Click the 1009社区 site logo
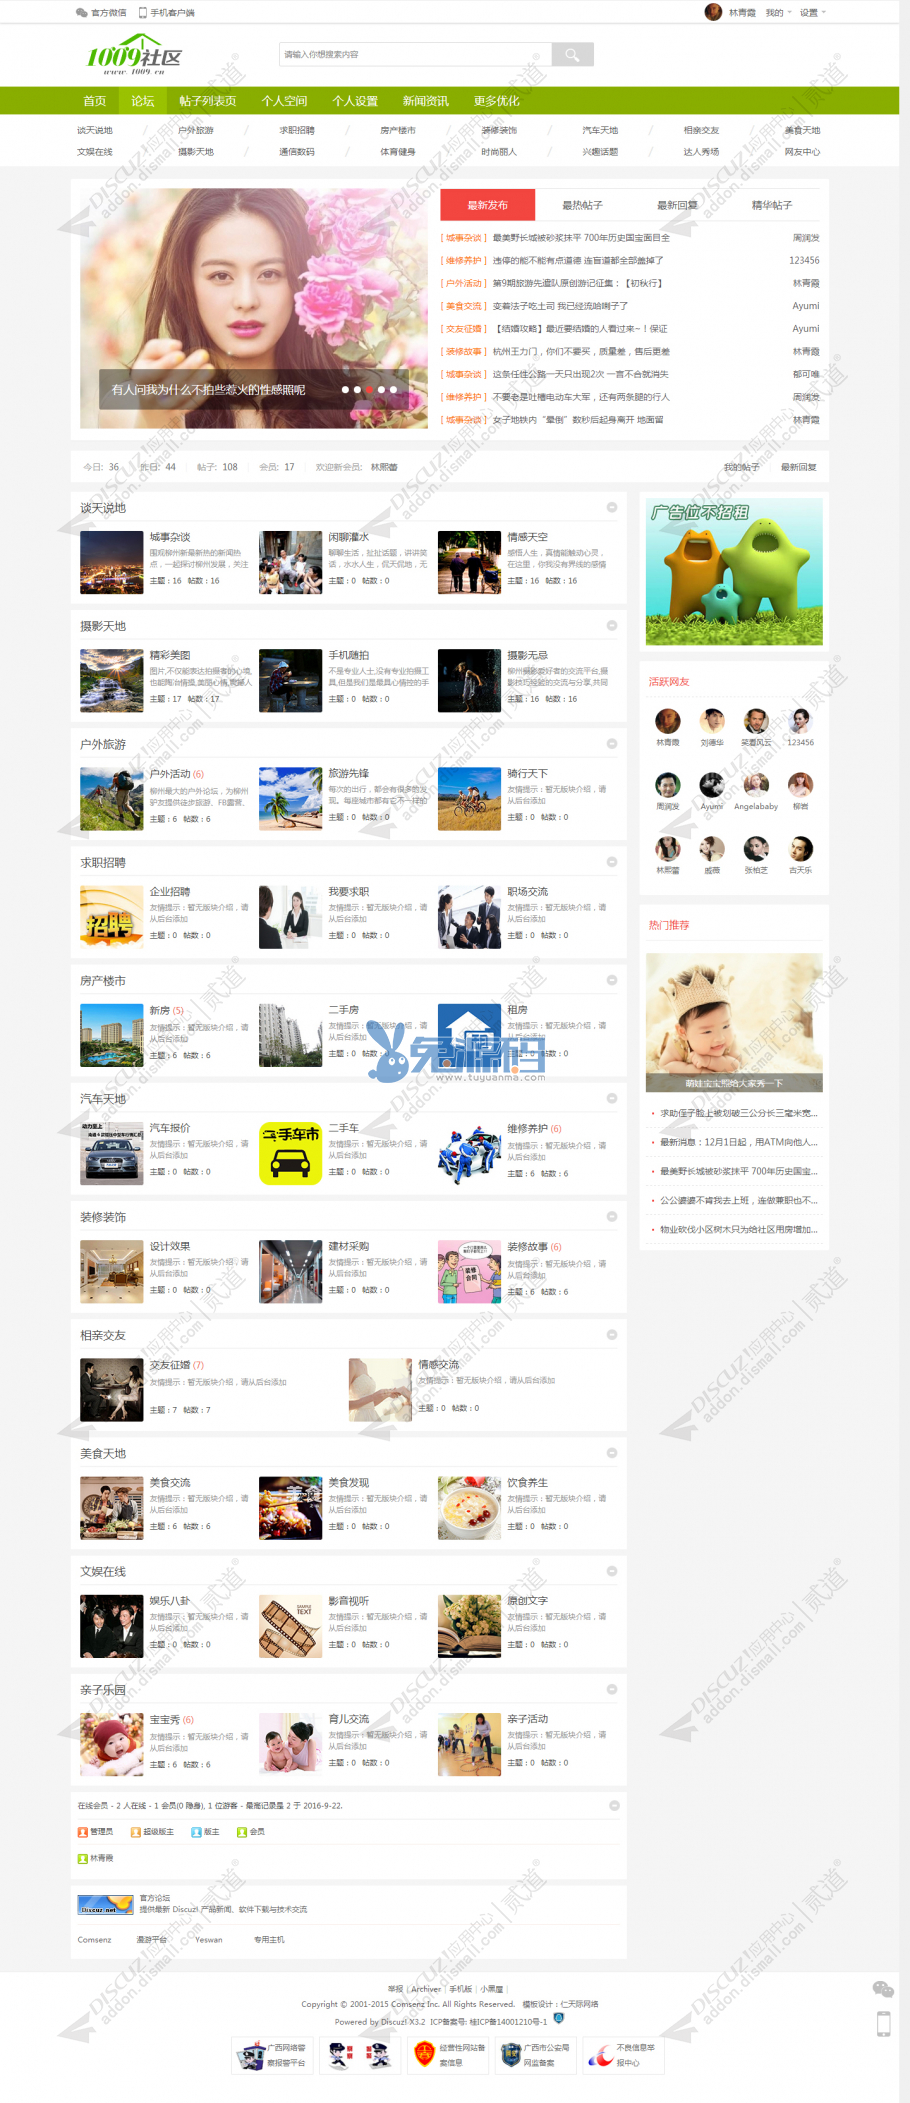The width and height of the screenshot is (910, 2103). 134,55
